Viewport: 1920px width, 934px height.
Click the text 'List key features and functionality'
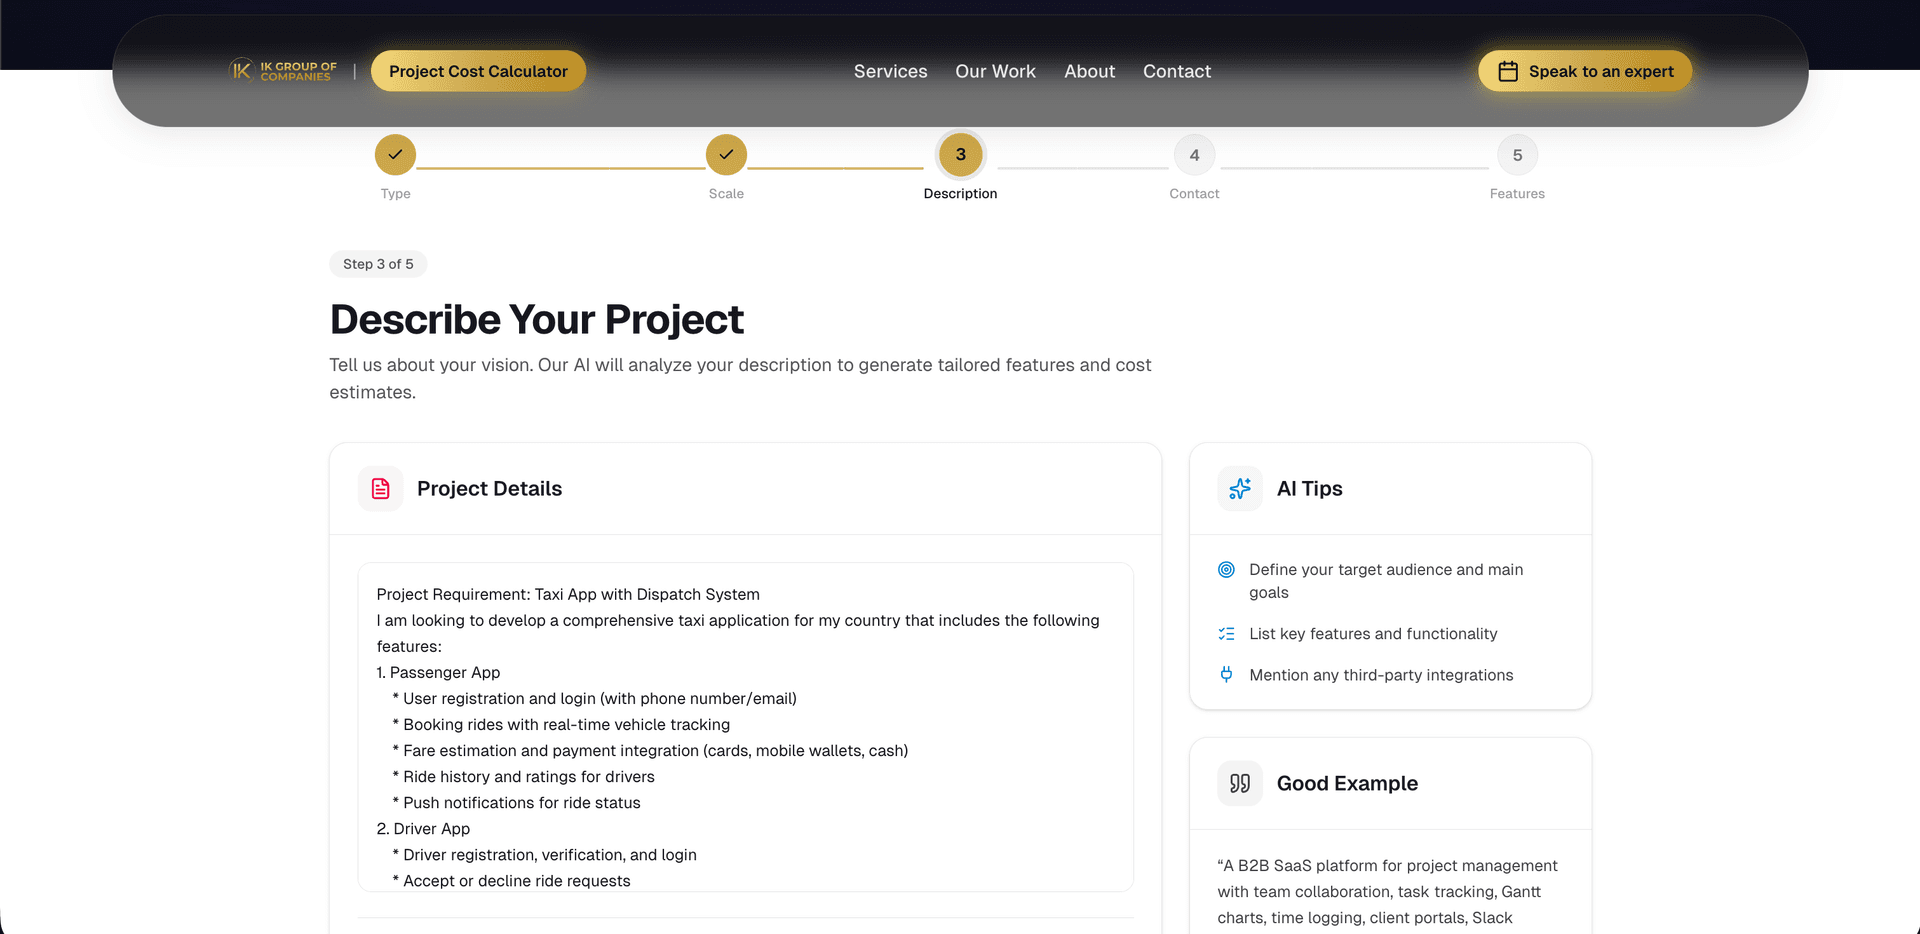(1373, 634)
